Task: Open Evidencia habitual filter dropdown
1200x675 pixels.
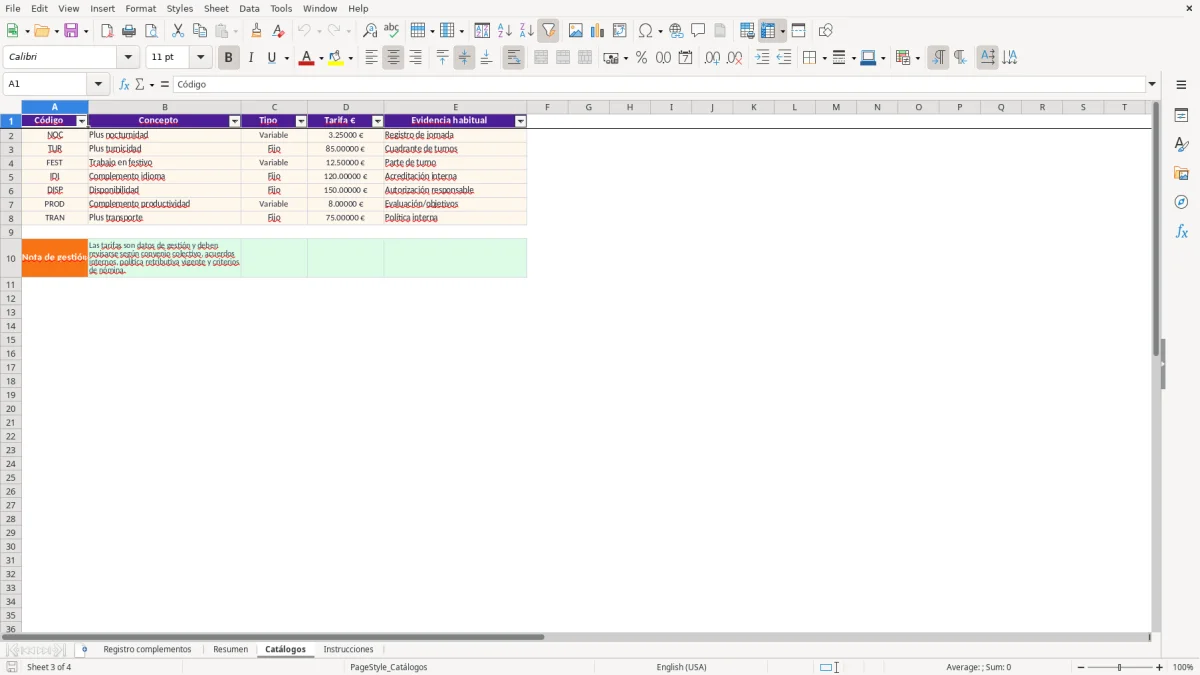Action: [x=521, y=121]
